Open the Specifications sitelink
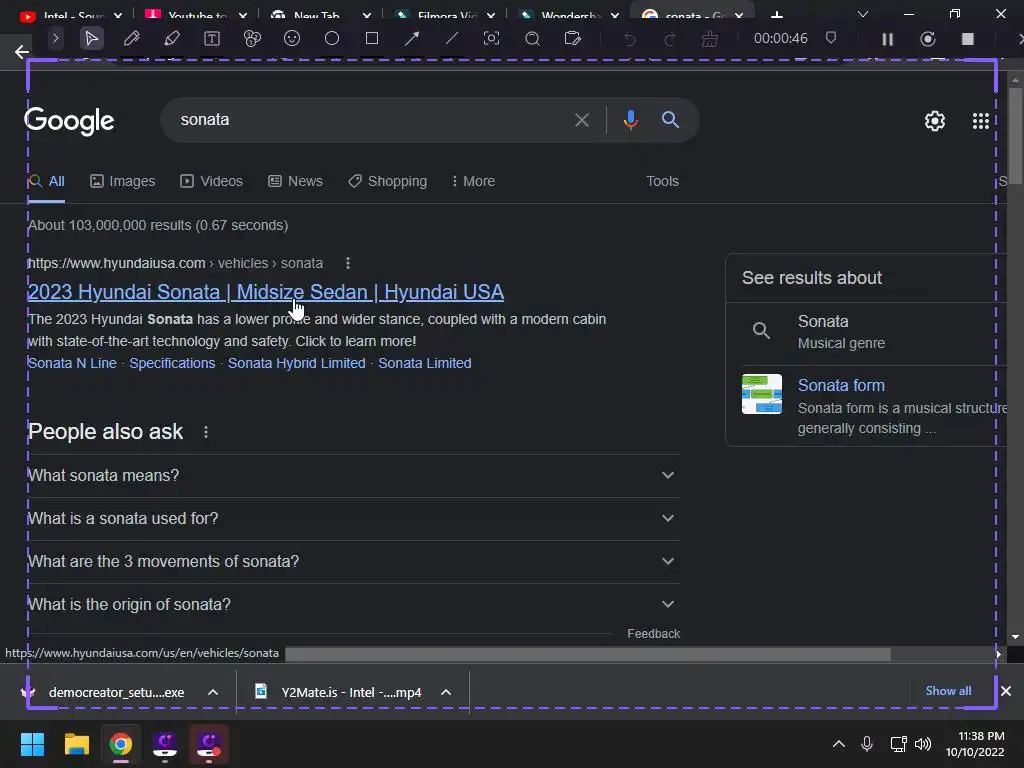Image resolution: width=1024 pixels, height=768 pixels. (172, 363)
